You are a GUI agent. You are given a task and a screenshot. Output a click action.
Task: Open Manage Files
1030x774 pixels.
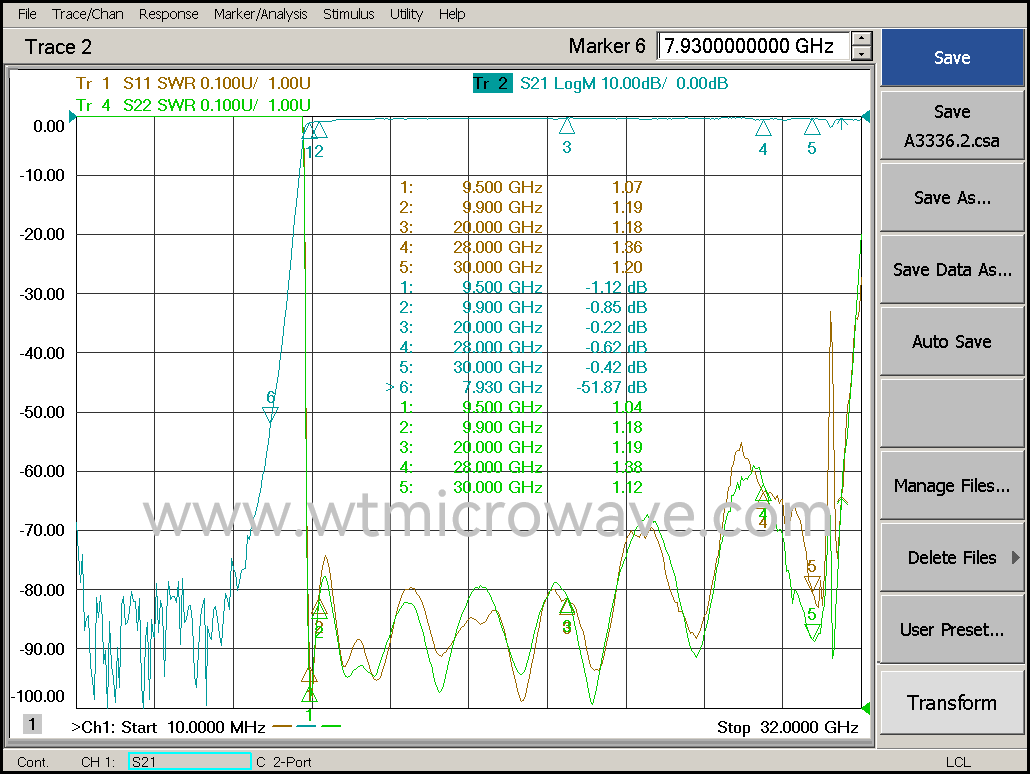pos(951,485)
